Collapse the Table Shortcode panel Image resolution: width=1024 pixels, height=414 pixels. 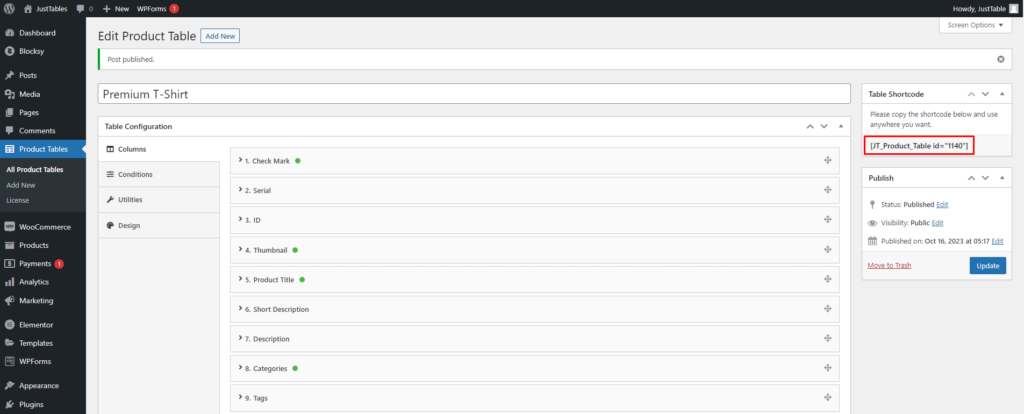[1003, 93]
